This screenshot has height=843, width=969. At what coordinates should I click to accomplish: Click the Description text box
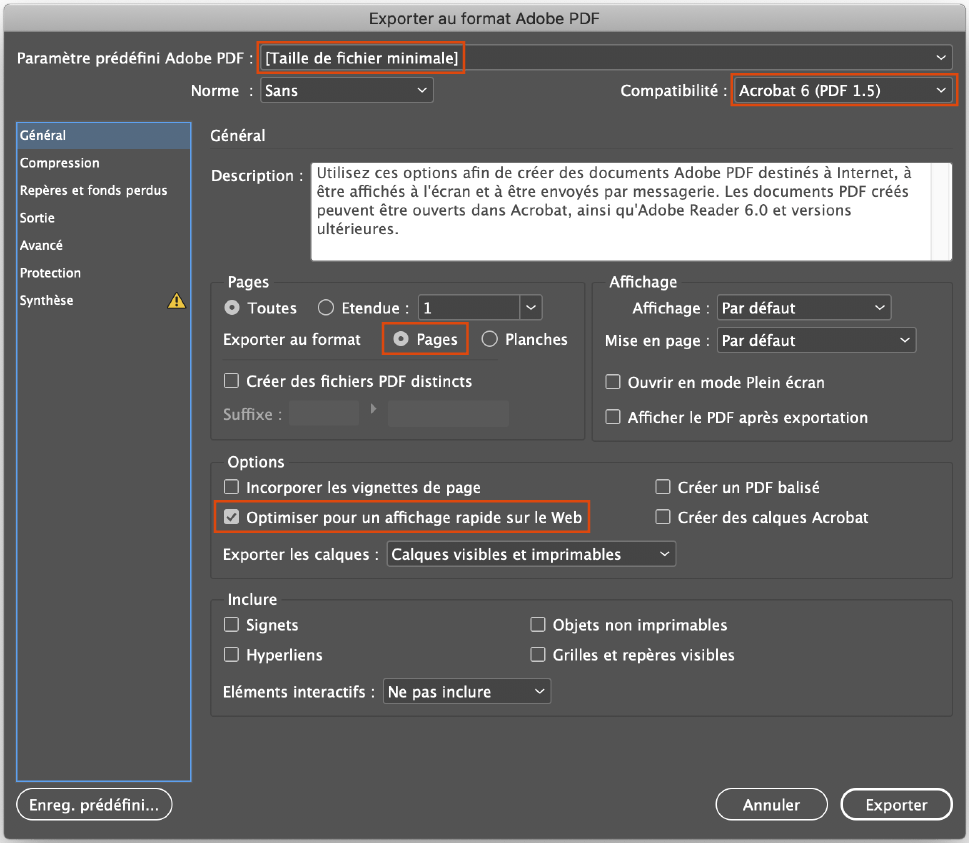tap(622, 211)
